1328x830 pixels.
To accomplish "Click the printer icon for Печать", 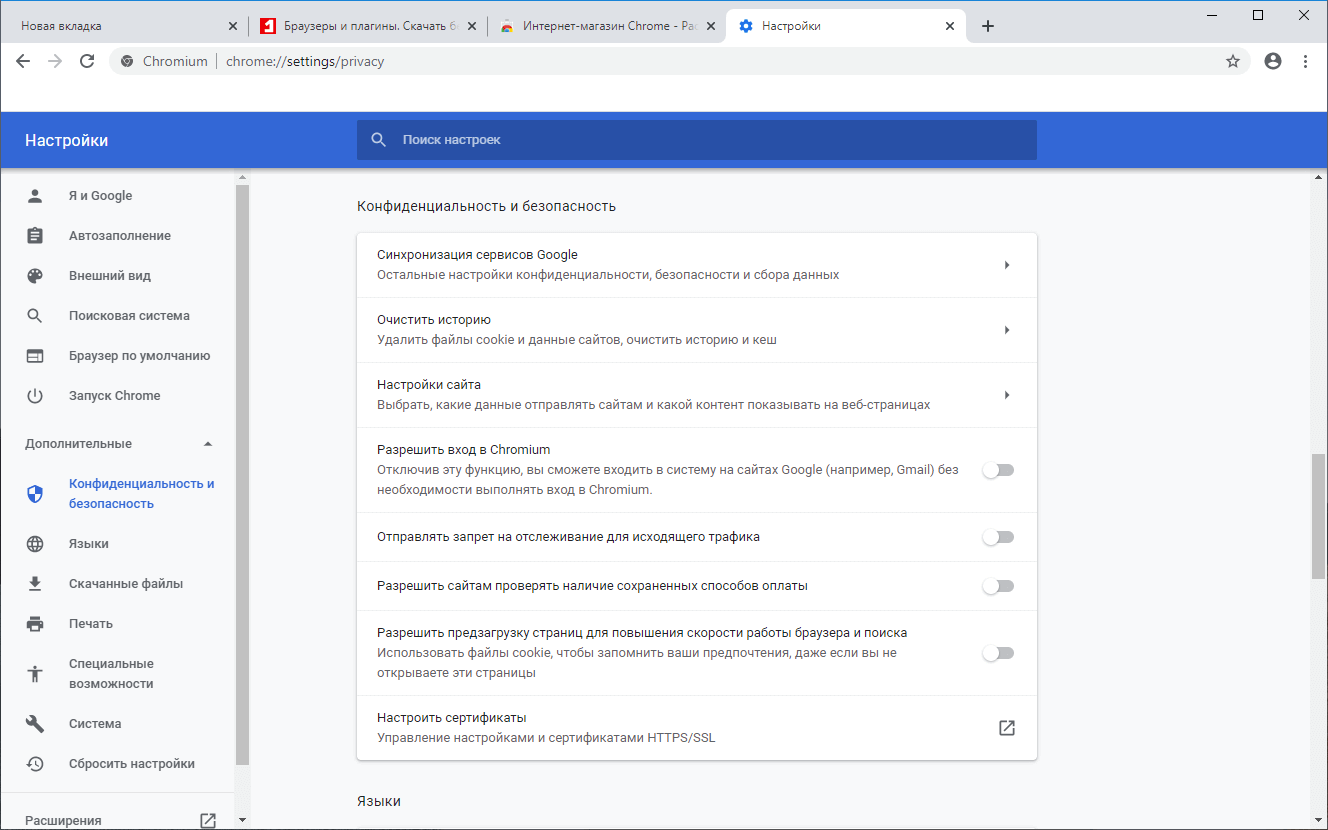I will [35, 624].
